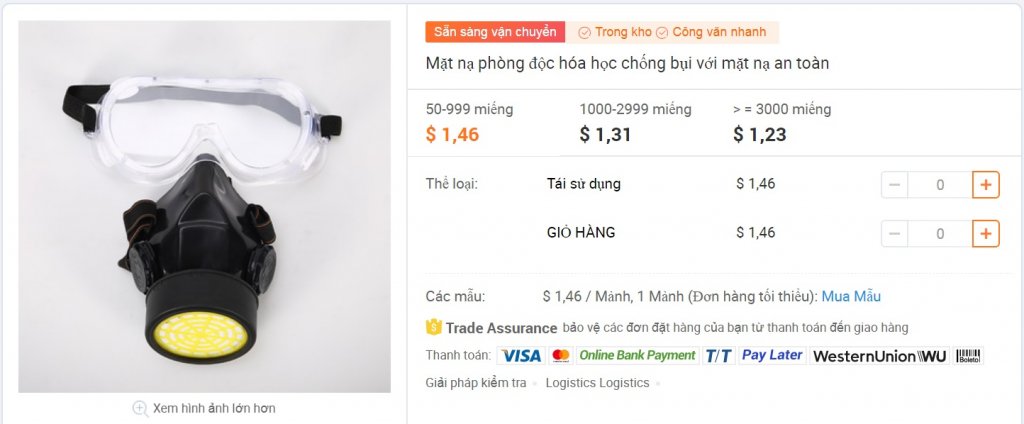
Task: Decrease quantity for Tái sử dụng
Action: click(894, 185)
